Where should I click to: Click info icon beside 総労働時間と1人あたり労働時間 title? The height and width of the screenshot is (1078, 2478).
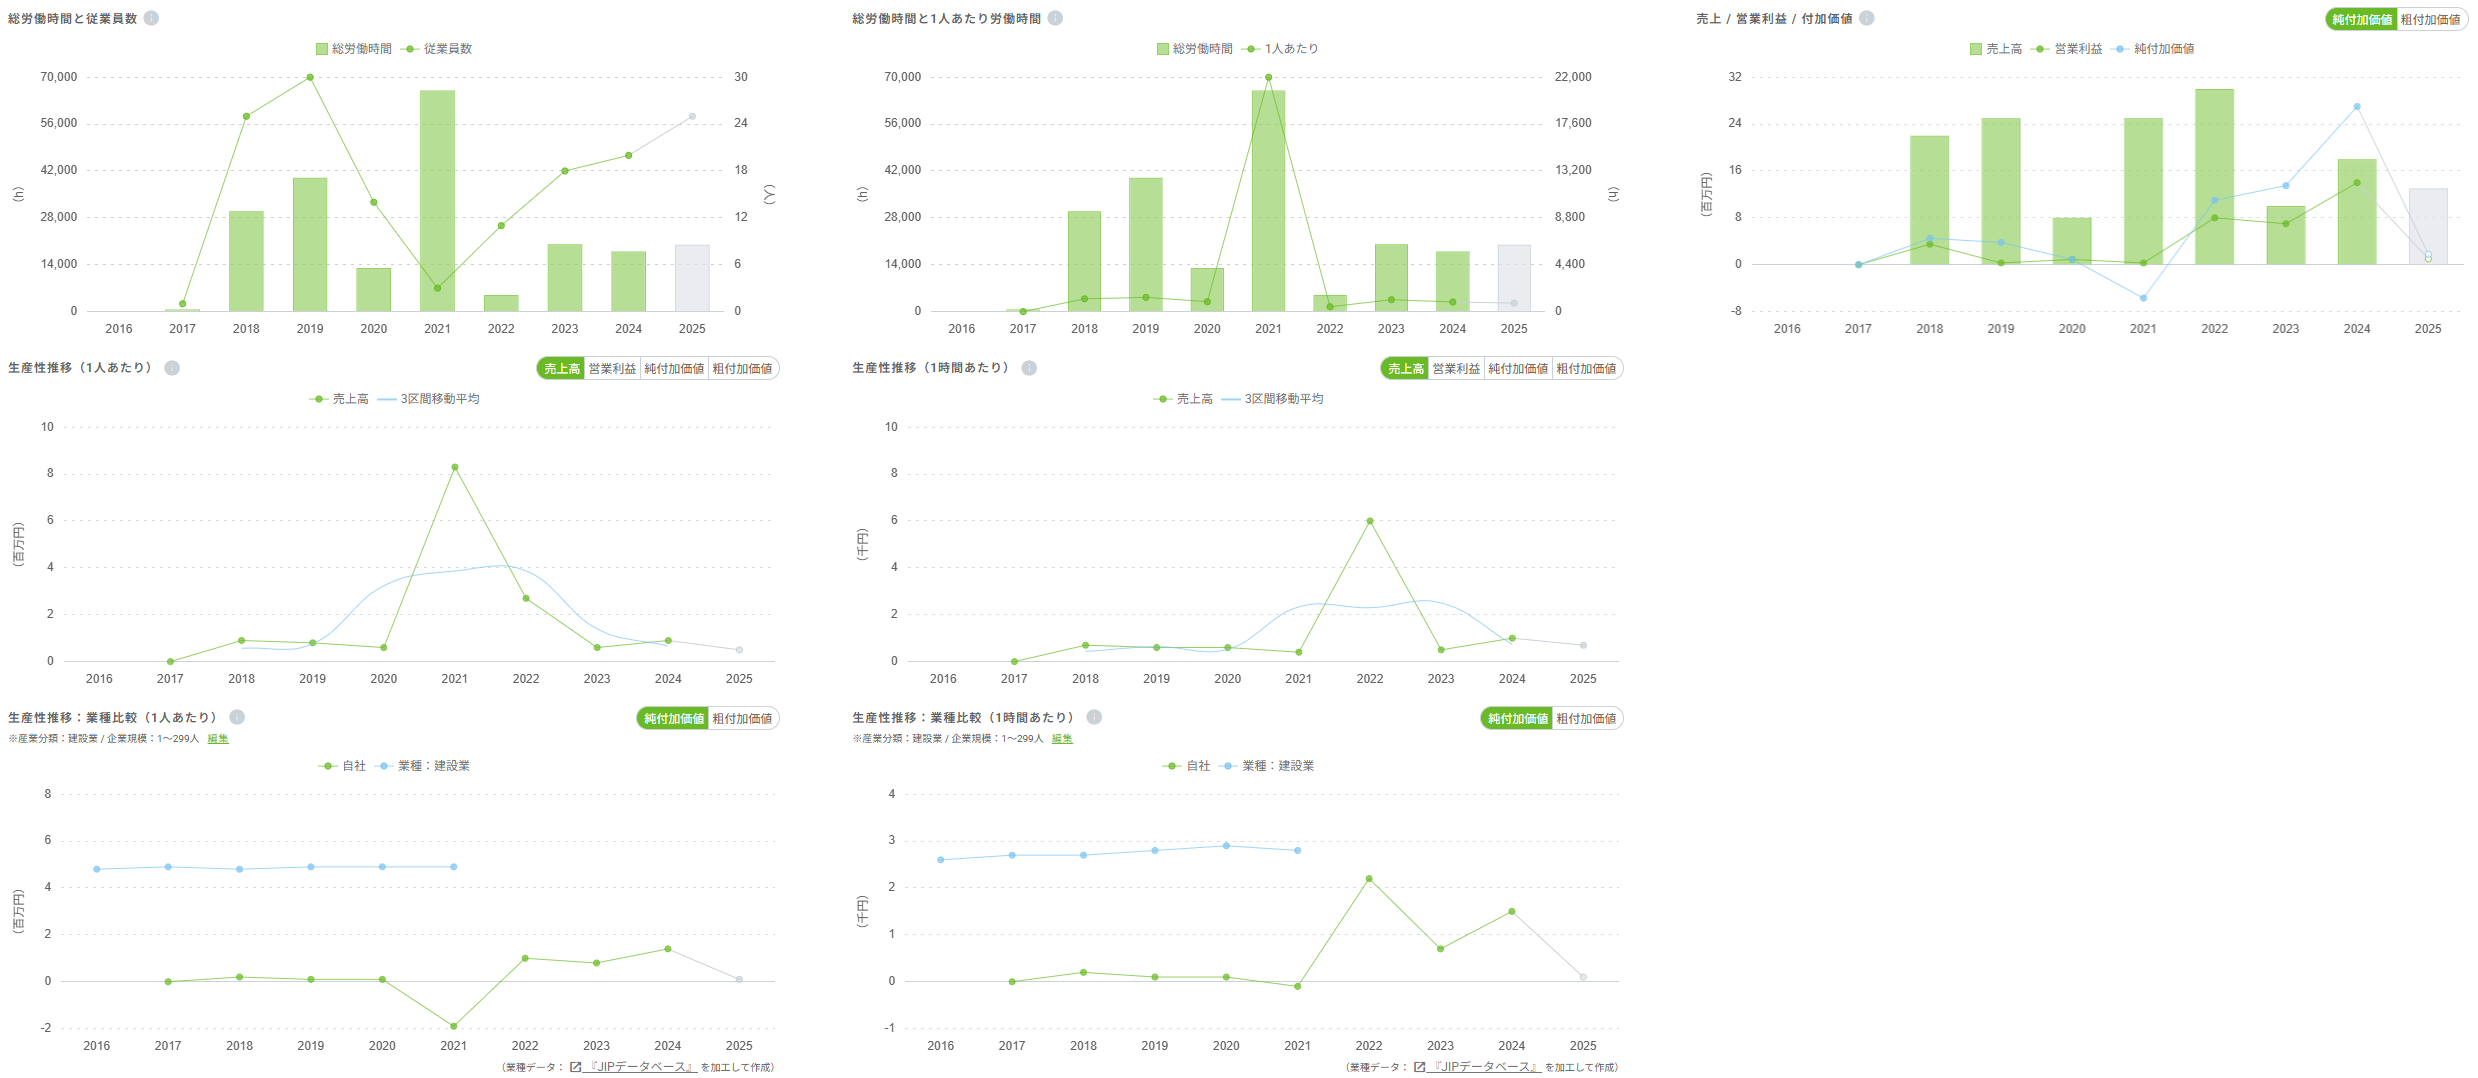click(1055, 18)
